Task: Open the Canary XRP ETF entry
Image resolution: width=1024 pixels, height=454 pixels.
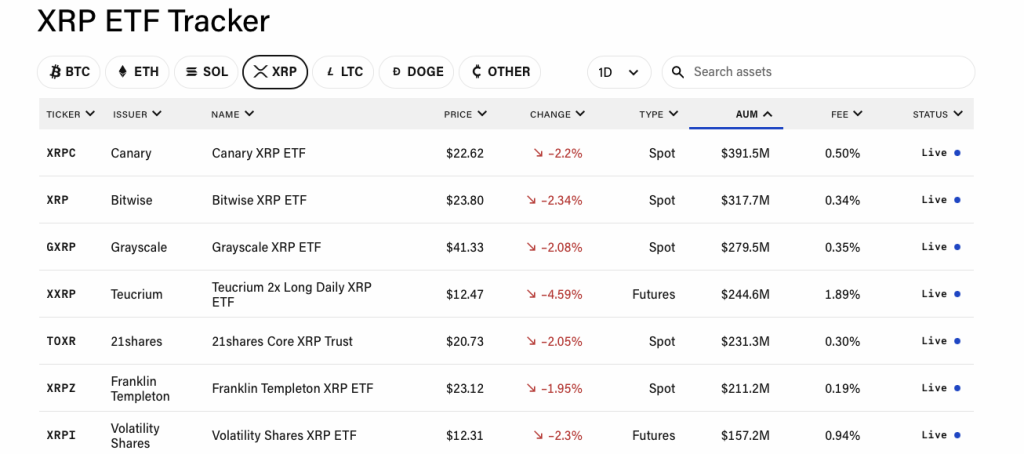Action: [x=258, y=153]
